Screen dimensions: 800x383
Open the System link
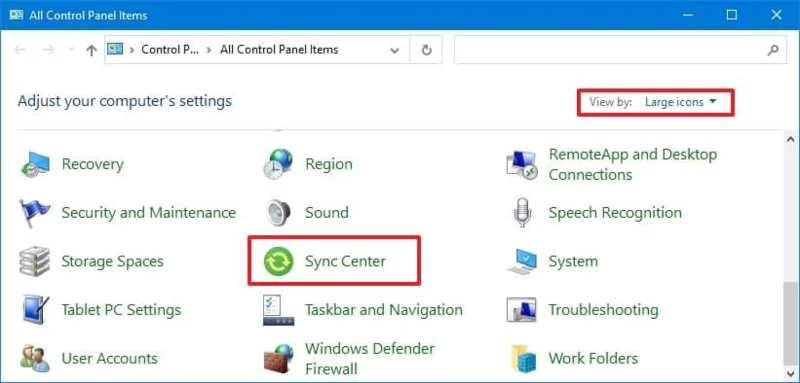coord(573,261)
